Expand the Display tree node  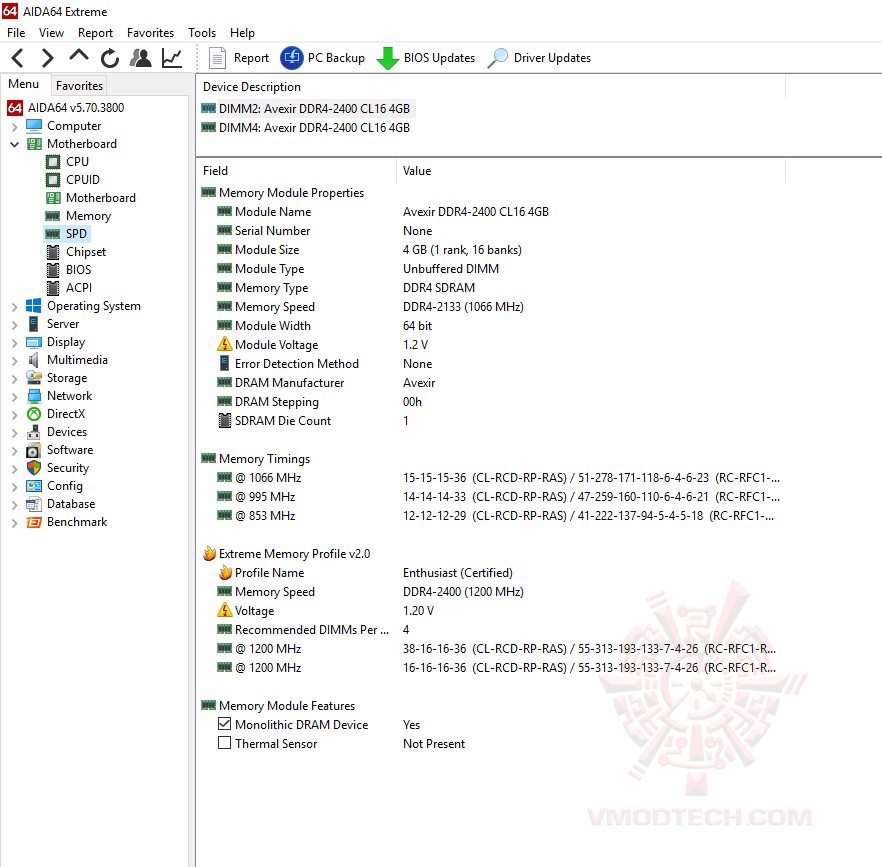pos(15,343)
